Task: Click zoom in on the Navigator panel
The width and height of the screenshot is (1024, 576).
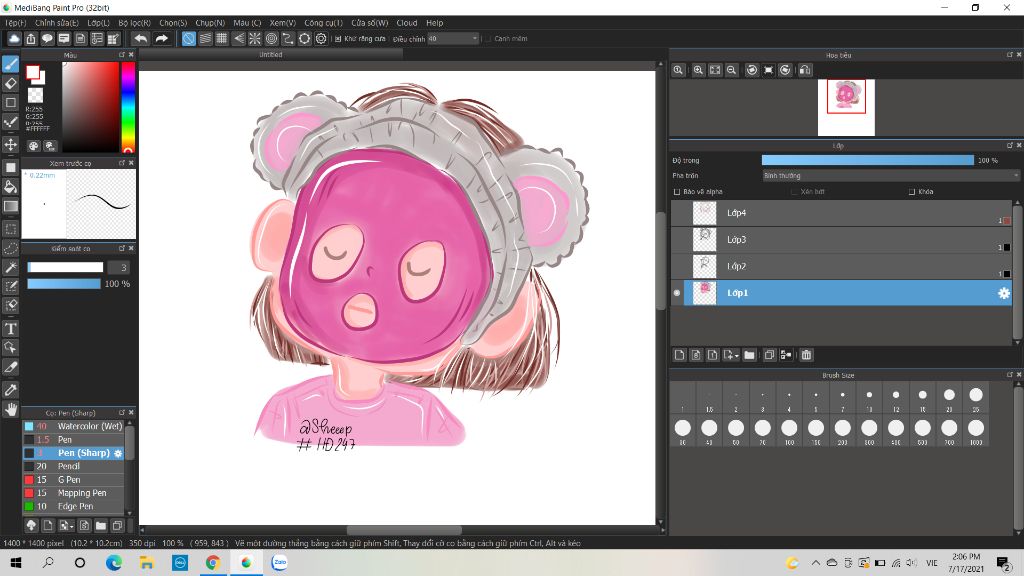Action: pyautogui.click(x=698, y=70)
